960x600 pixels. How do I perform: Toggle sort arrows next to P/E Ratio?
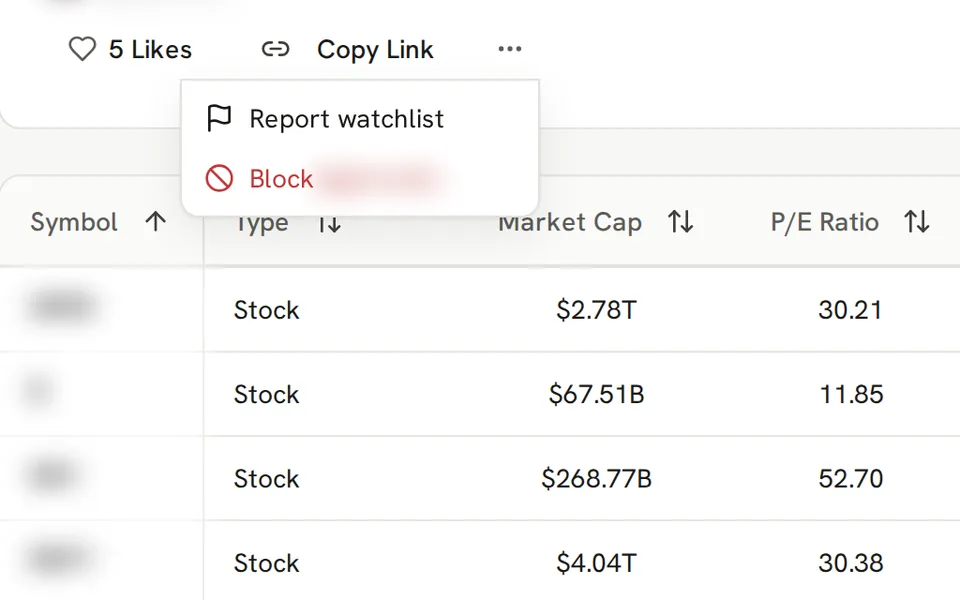[917, 222]
